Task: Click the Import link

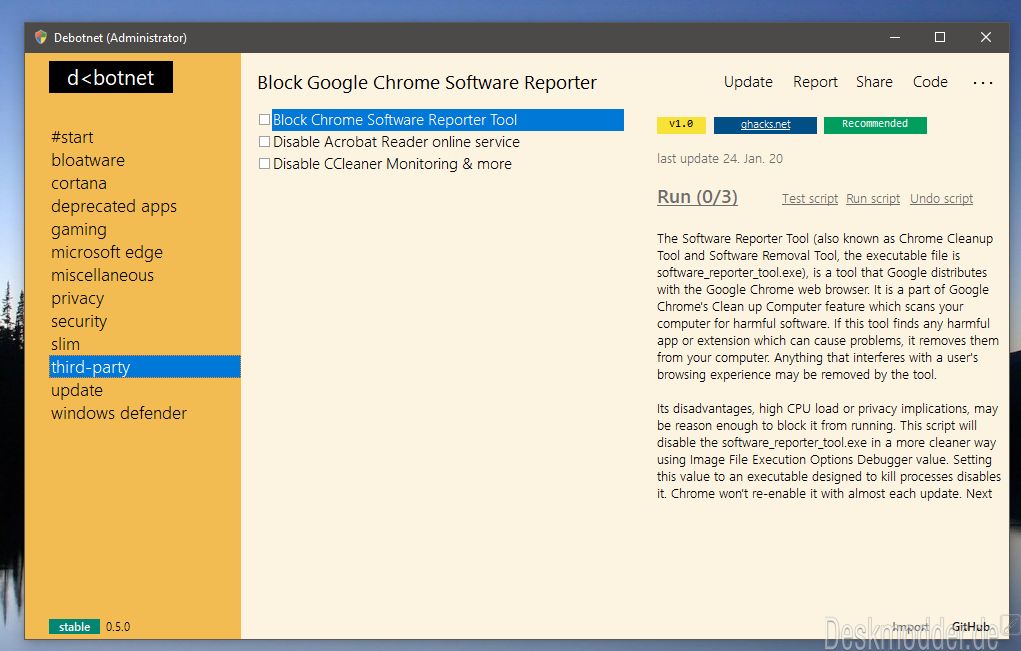Action: tap(910, 627)
